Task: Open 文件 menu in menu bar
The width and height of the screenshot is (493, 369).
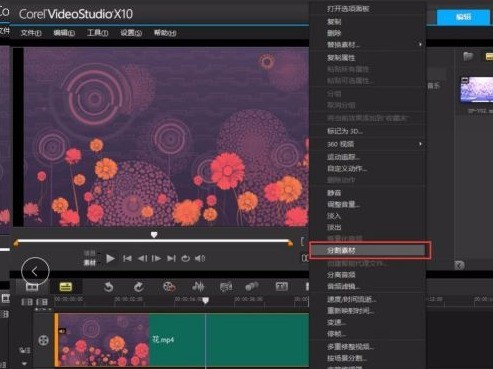Action: pos(31,33)
